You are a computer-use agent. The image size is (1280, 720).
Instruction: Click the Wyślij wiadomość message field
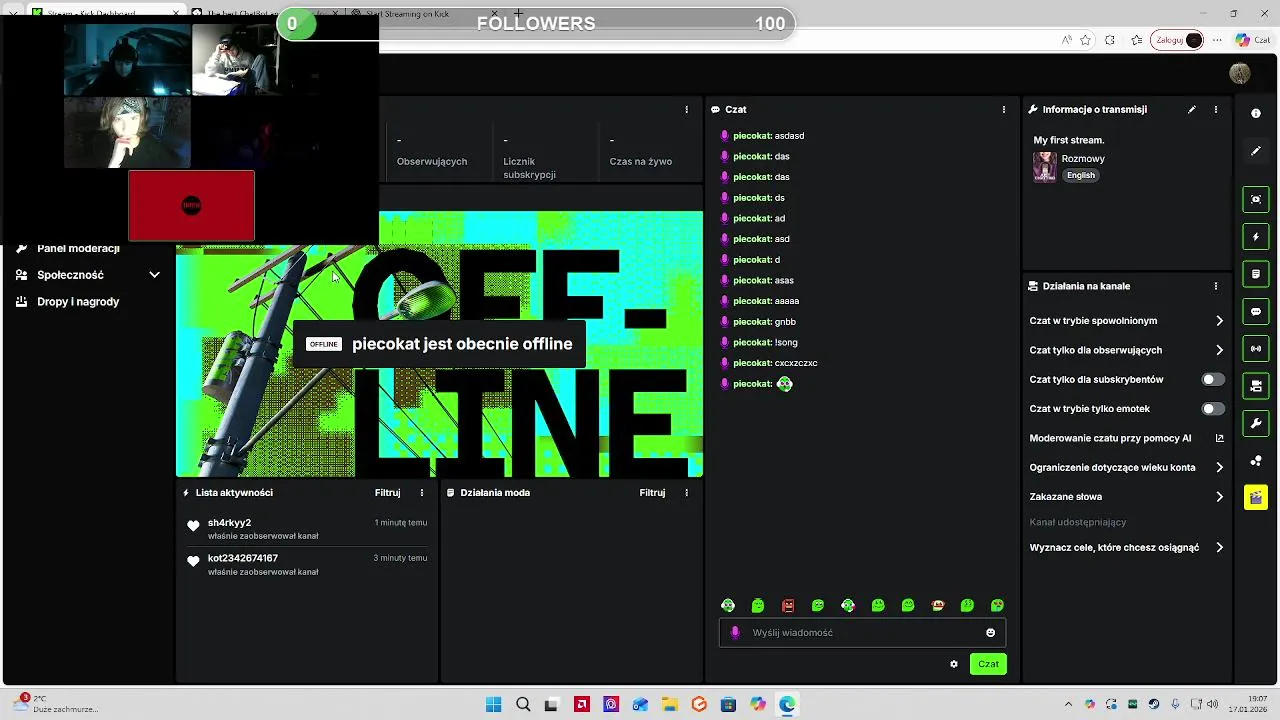tap(862, 632)
